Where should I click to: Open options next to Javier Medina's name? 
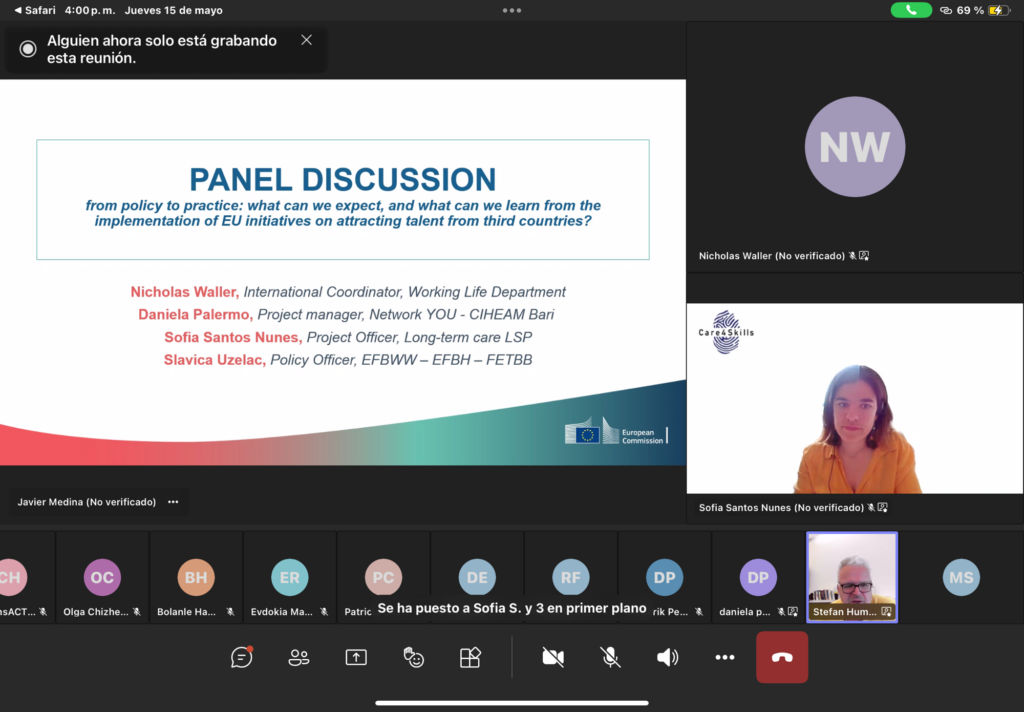[x=173, y=502]
